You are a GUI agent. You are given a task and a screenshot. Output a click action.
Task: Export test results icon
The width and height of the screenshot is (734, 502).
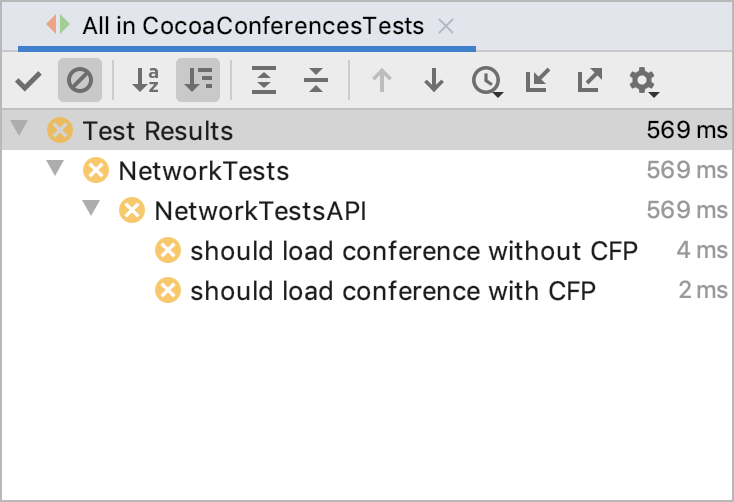(x=590, y=81)
